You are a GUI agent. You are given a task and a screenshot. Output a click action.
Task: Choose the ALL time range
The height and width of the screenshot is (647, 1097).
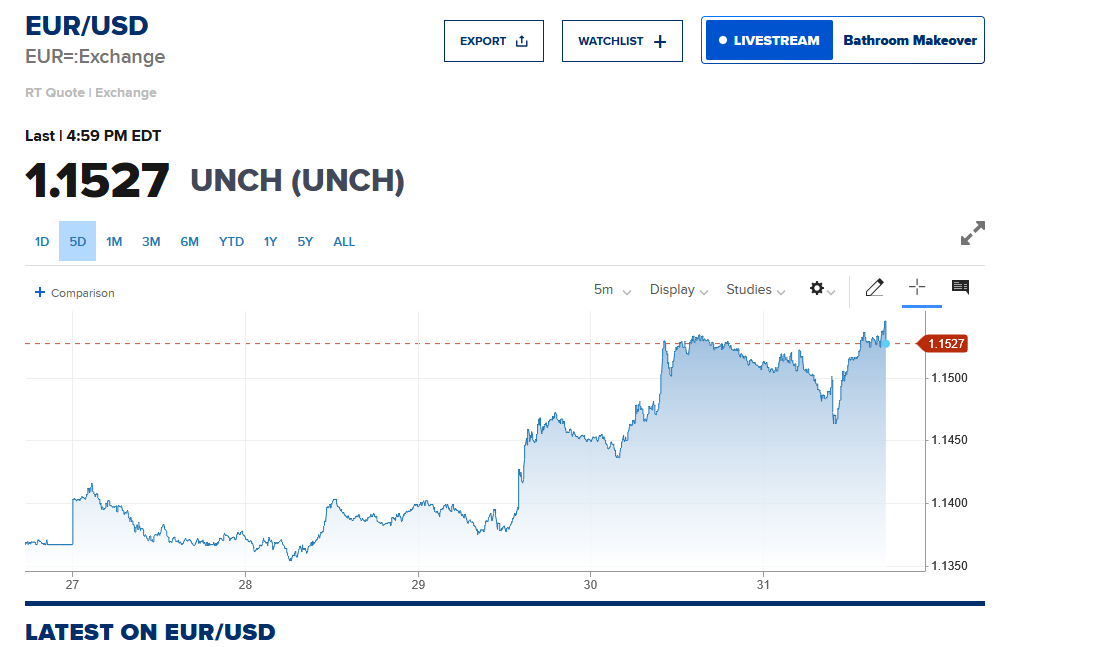[344, 241]
